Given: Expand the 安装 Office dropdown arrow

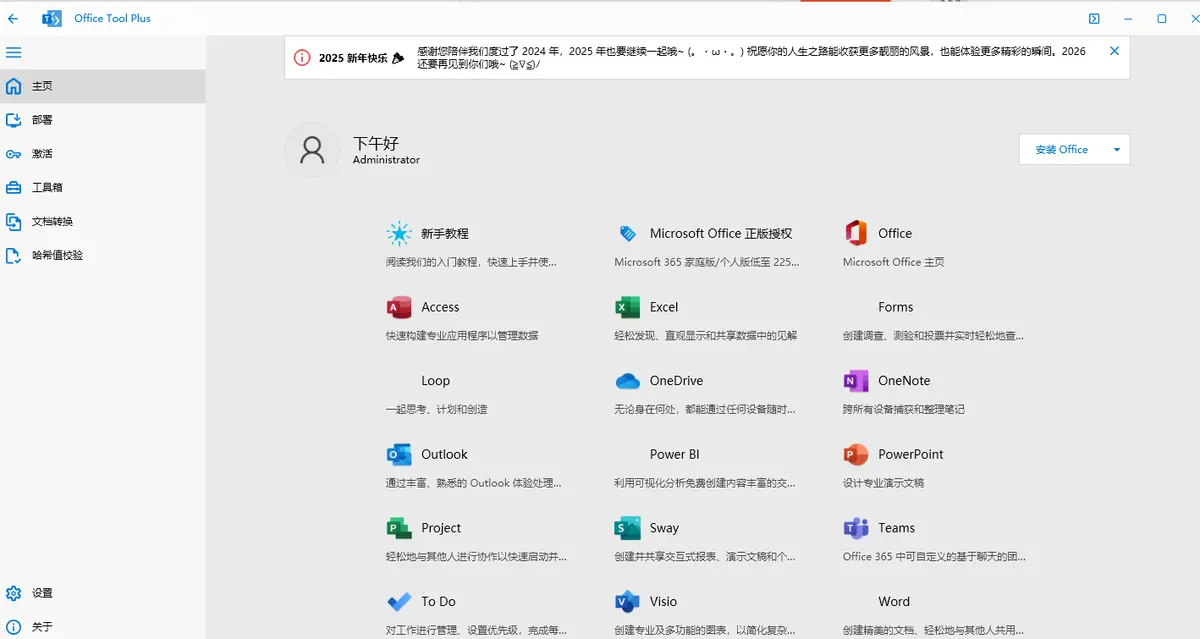Looking at the screenshot, I should (1117, 150).
